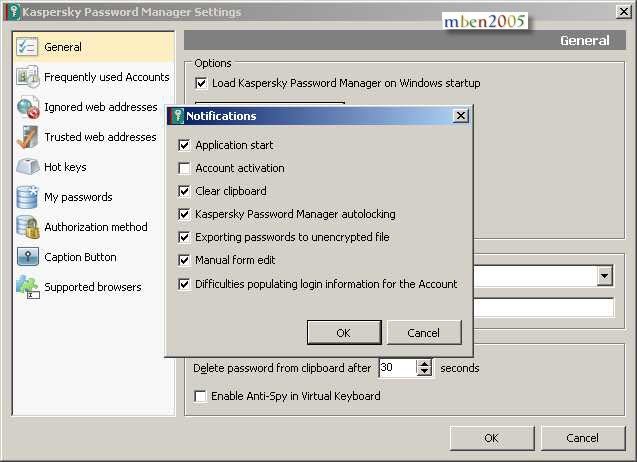The width and height of the screenshot is (637, 462).
Task: Enable the Account activation checkbox
Action: [x=184, y=168]
